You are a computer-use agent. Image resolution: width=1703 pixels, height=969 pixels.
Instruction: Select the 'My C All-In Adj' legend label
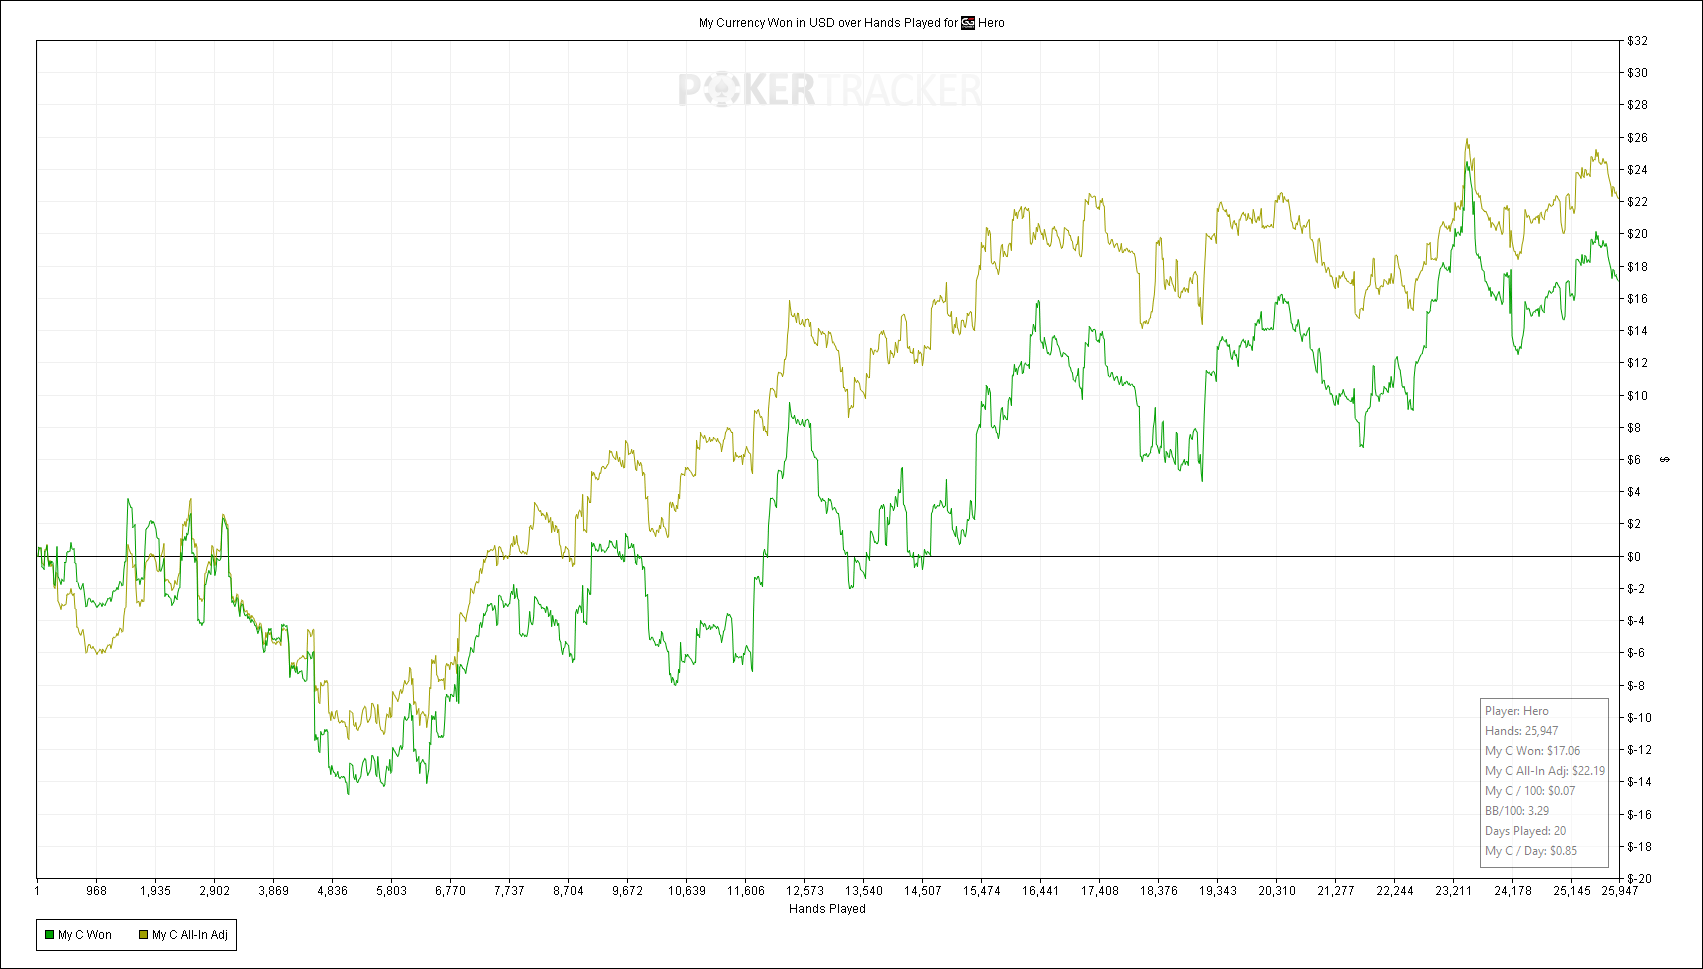click(190, 935)
